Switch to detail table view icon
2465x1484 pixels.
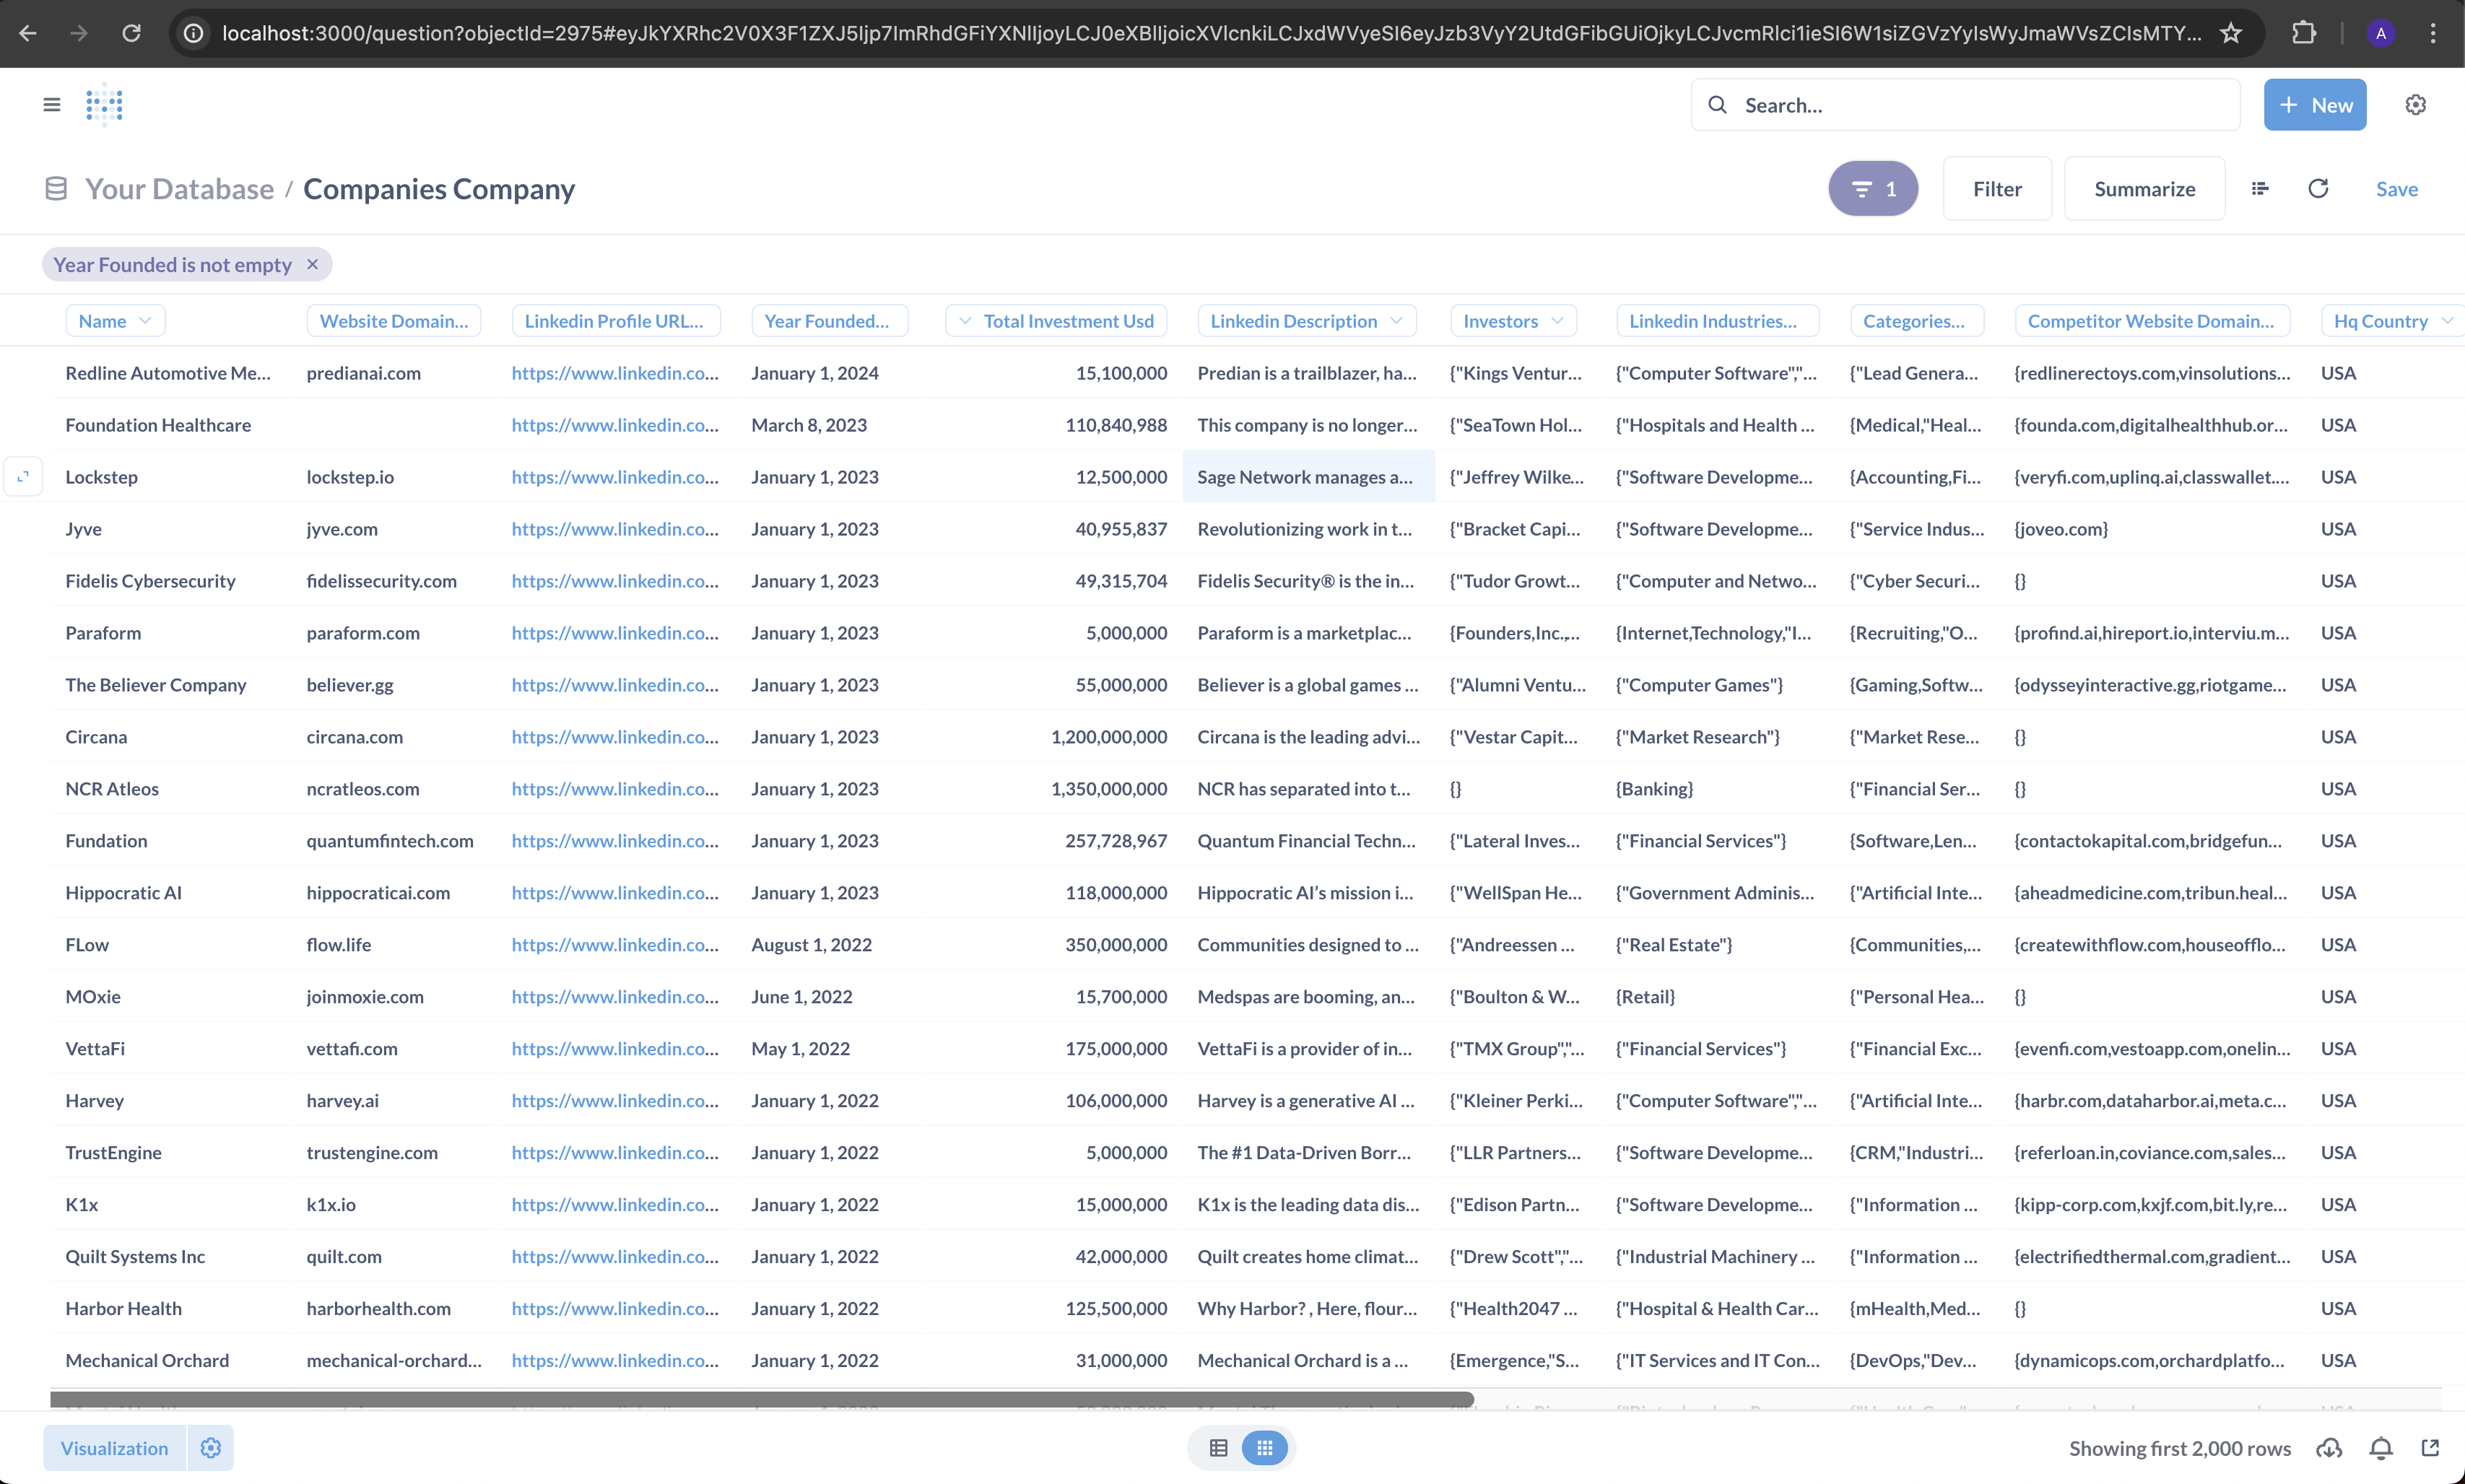(x=1218, y=1448)
